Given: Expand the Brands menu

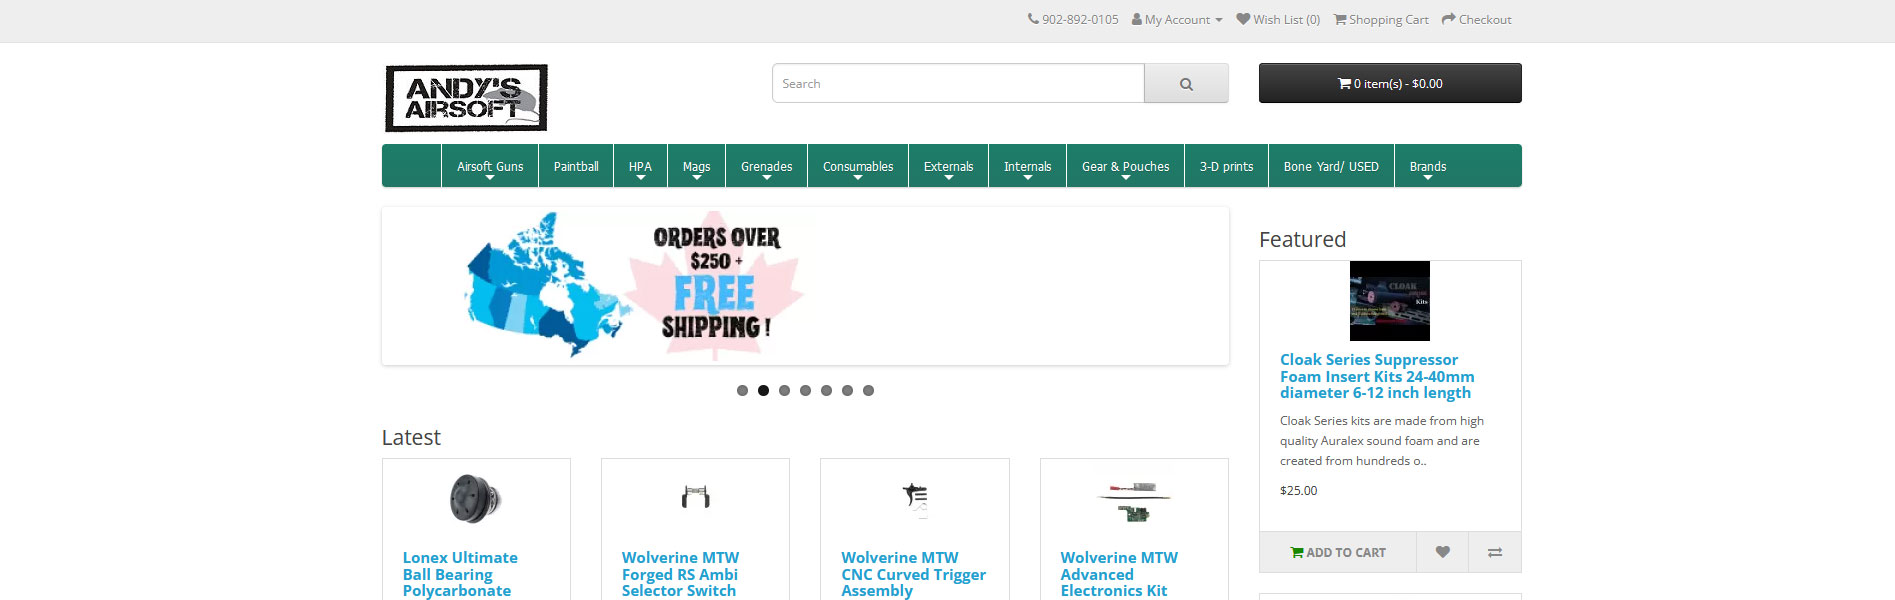Looking at the screenshot, I should click(x=1427, y=166).
